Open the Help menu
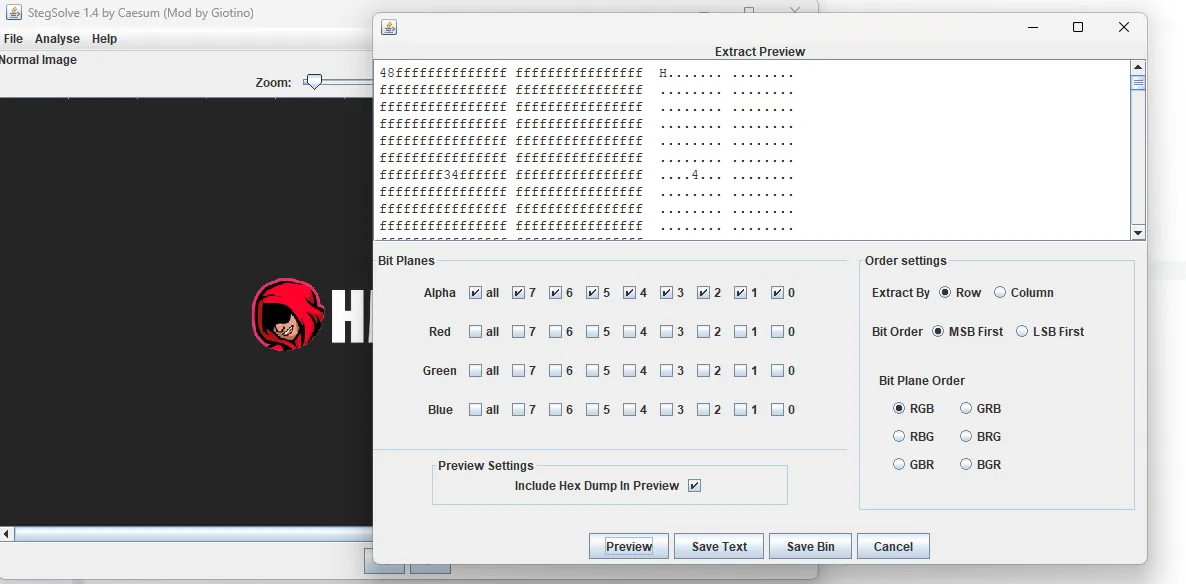This screenshot has width=1186, height=584. click(104, 39)
